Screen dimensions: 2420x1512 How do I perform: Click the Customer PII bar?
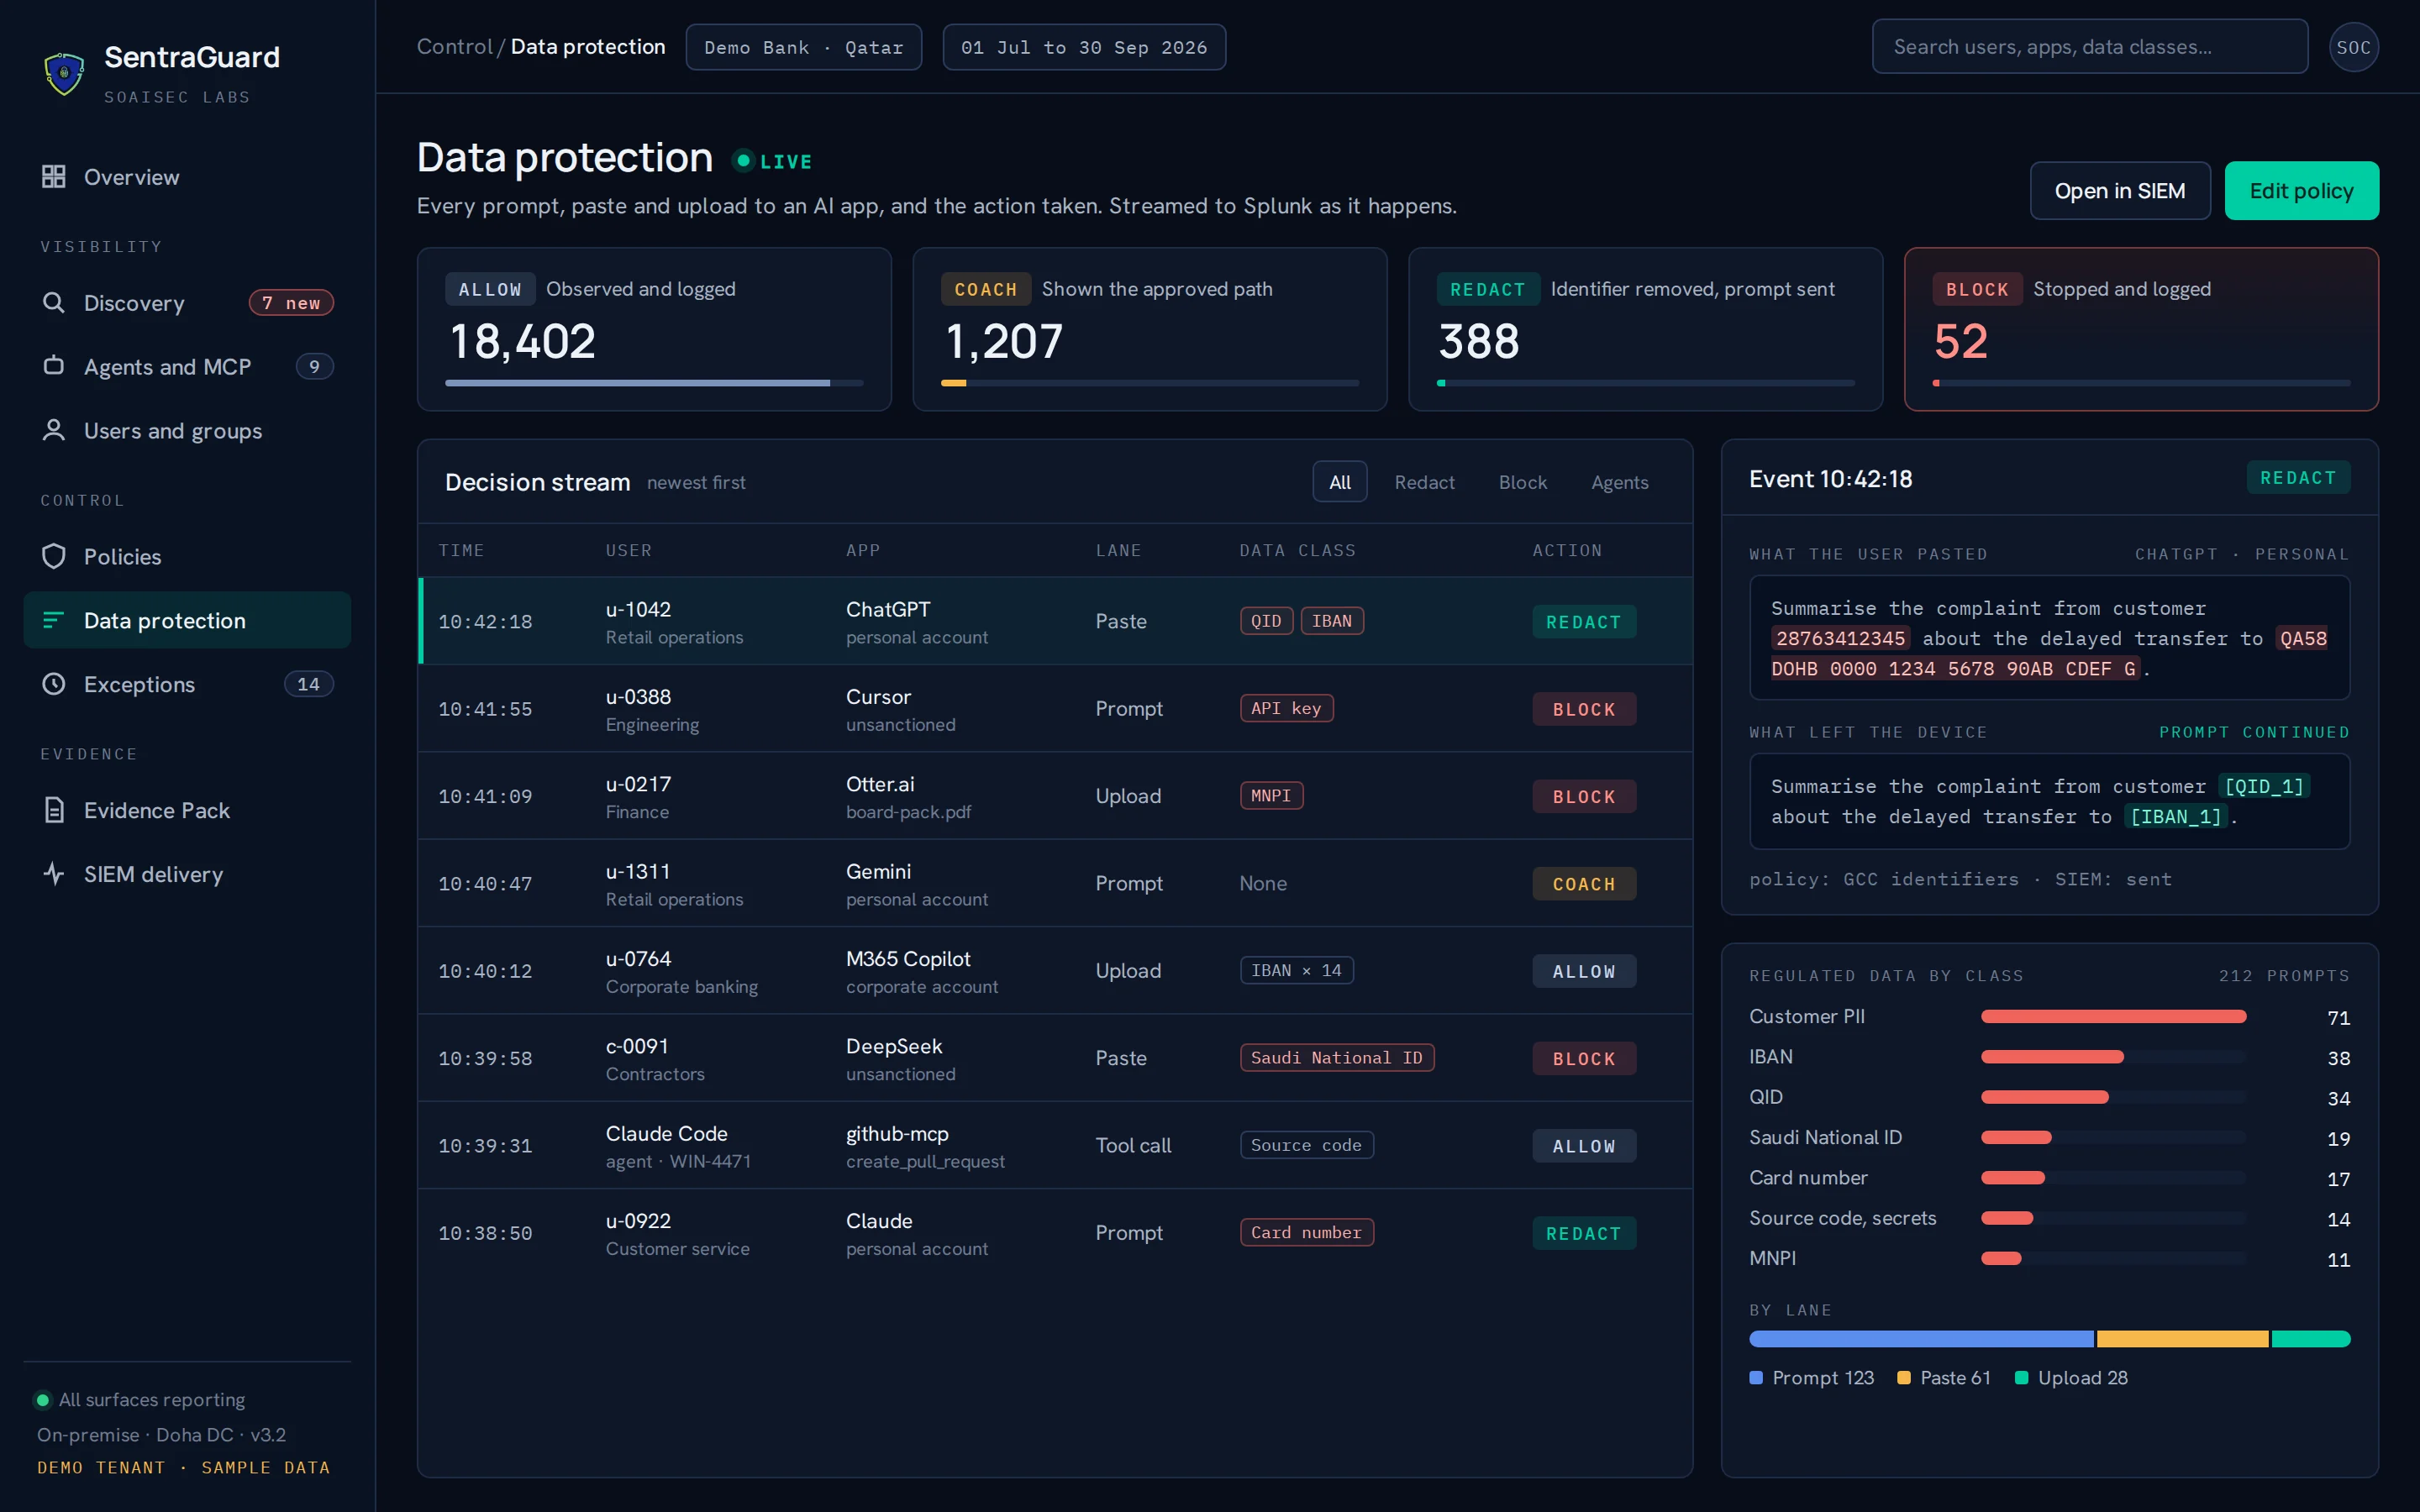(2113, 1017)
